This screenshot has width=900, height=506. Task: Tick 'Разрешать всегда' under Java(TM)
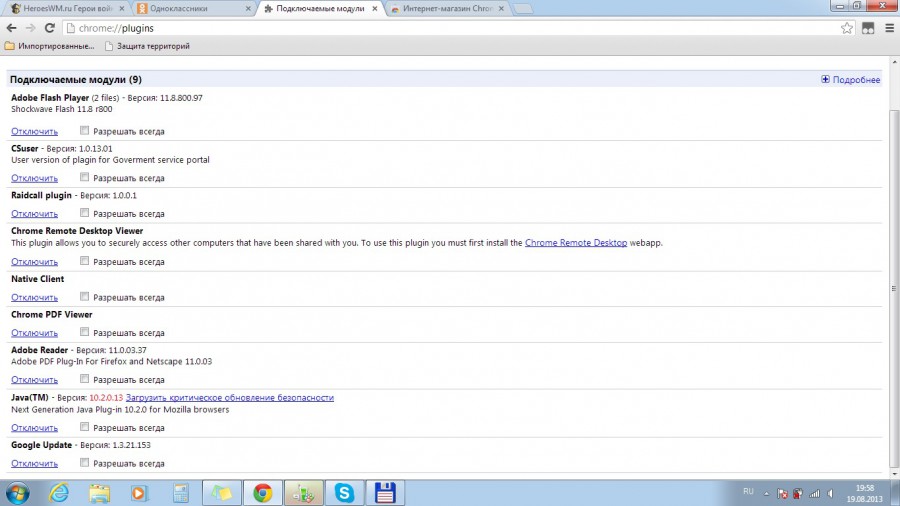pos(85,427)
